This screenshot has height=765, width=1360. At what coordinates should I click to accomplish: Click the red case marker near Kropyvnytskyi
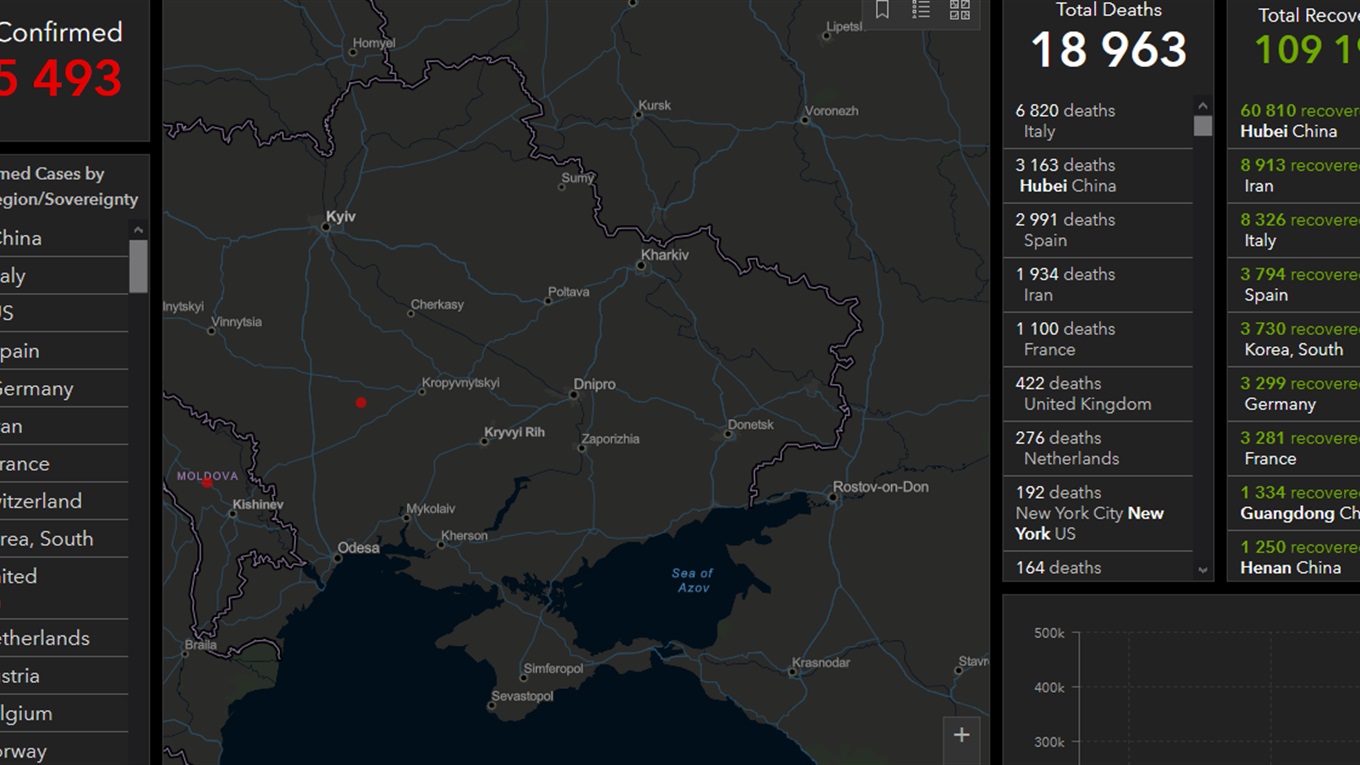tap(361, 402)
